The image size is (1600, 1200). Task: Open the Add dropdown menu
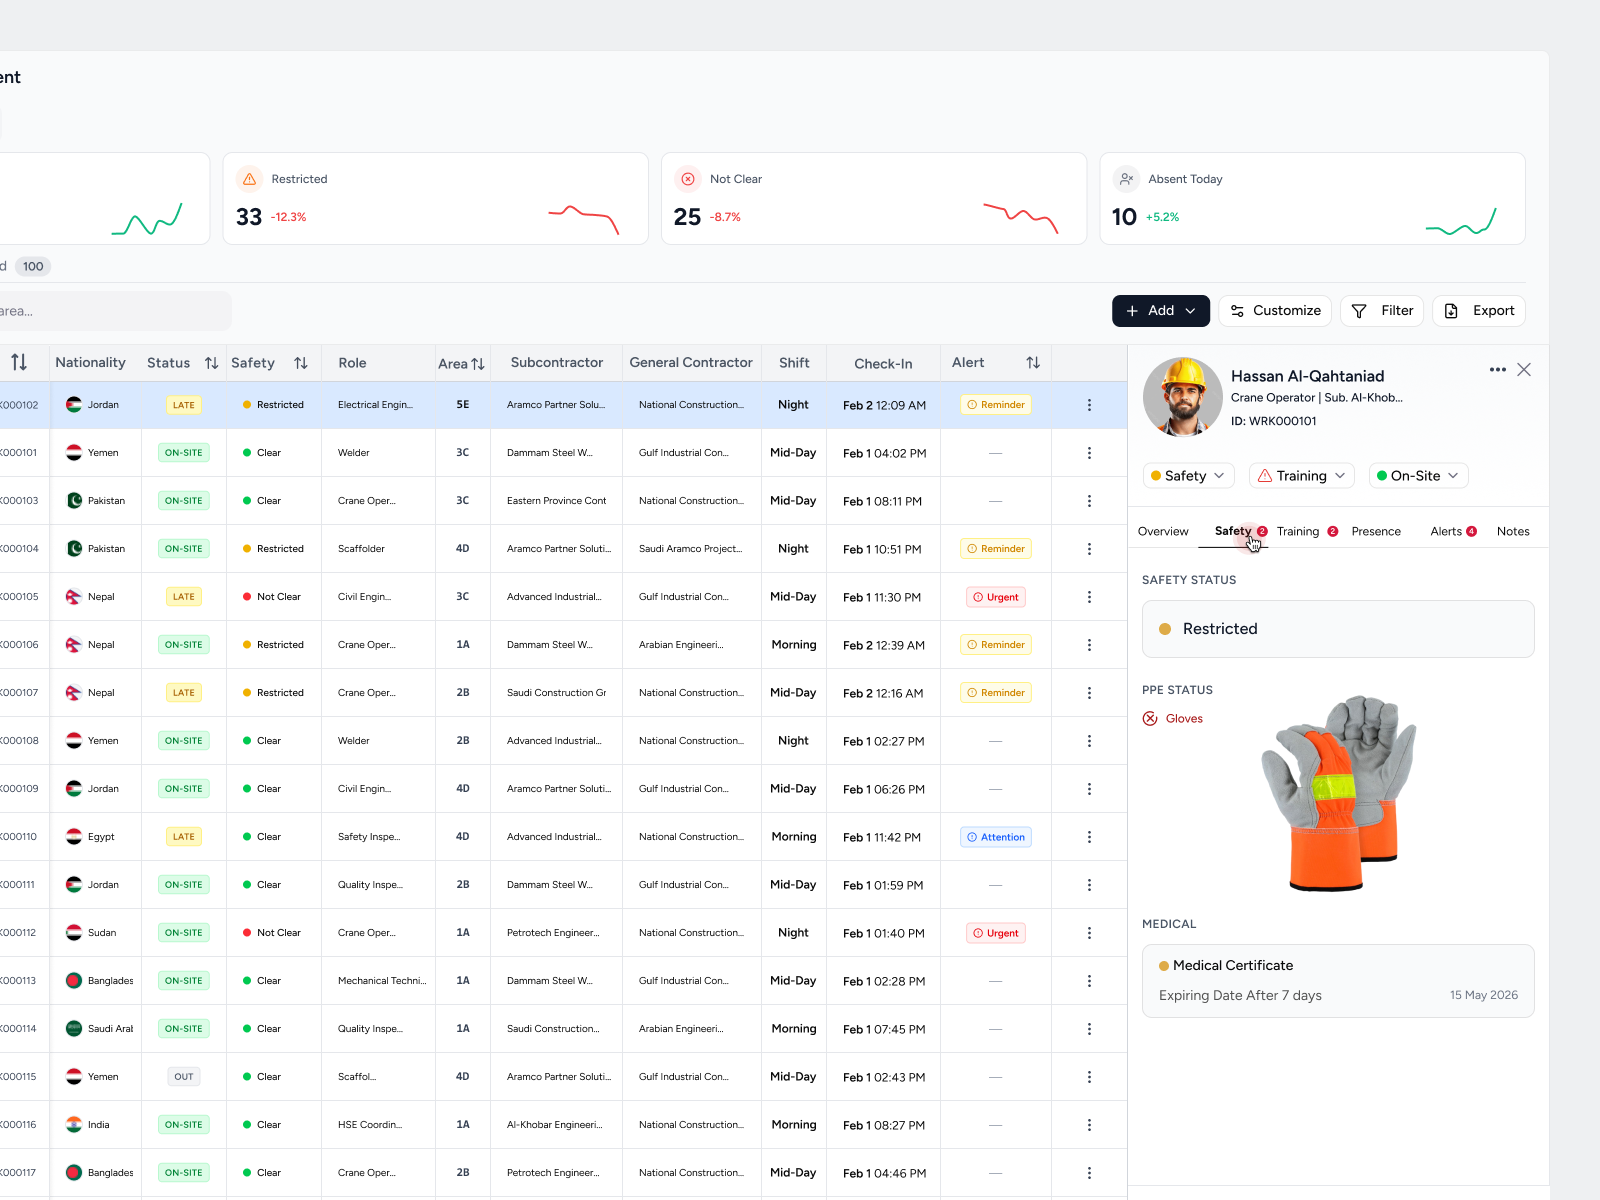[1191, 310]
